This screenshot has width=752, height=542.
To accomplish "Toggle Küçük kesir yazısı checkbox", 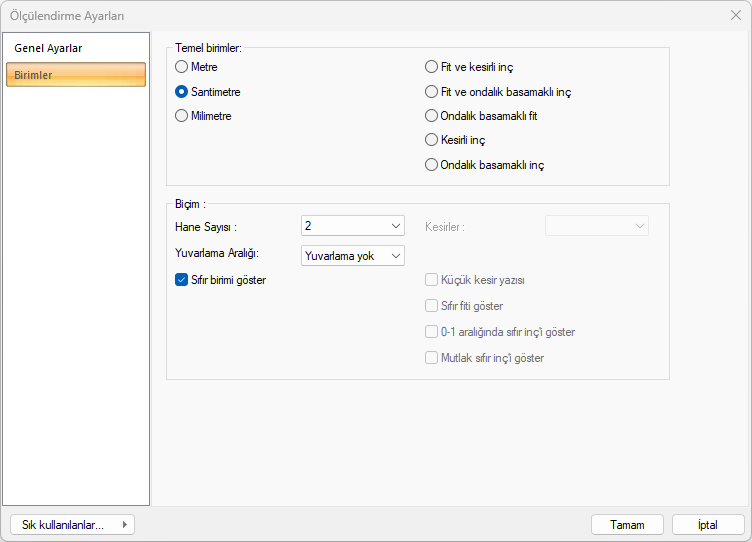I will coord(432,280).
